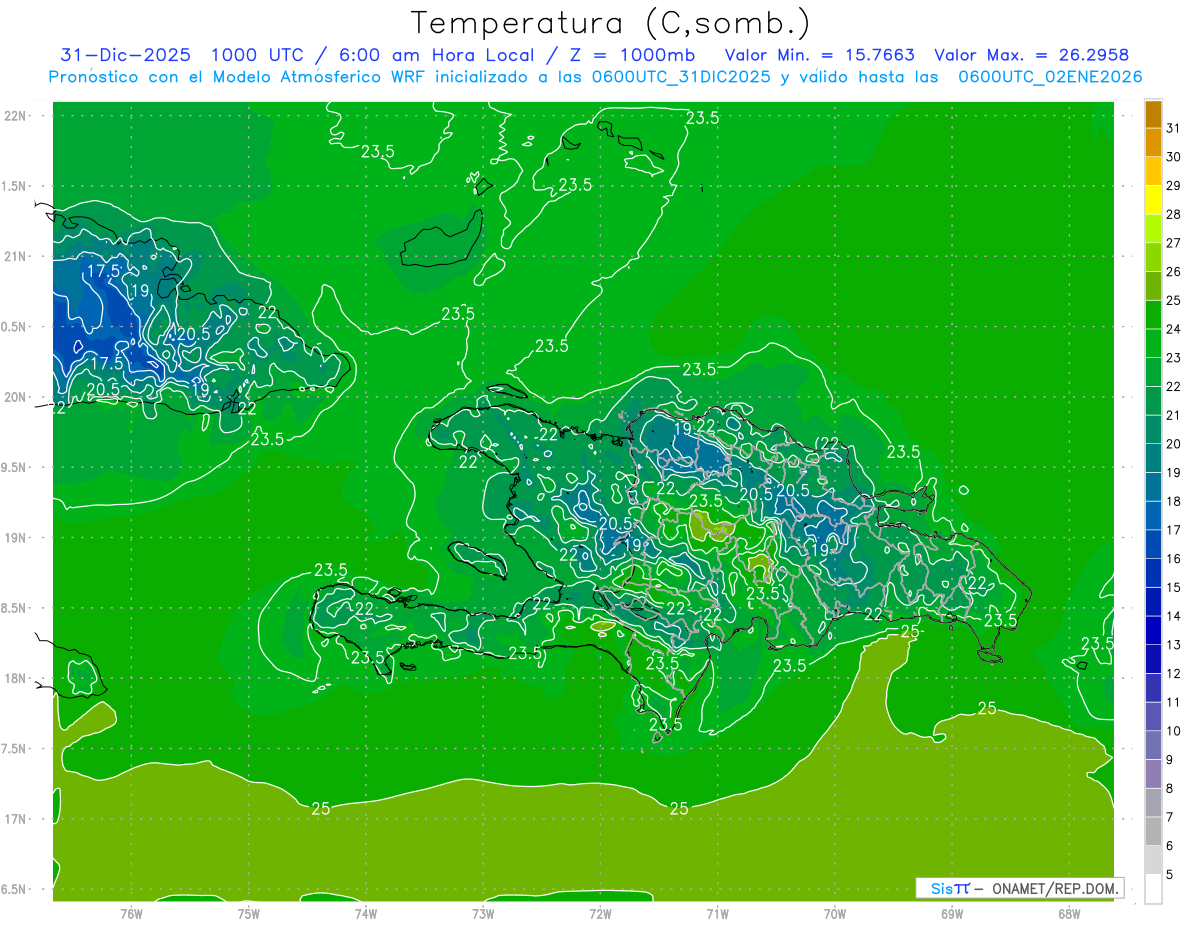Click the legend scale value 29
Screen dimensions: 1200x927
[x=1174, y=185]
